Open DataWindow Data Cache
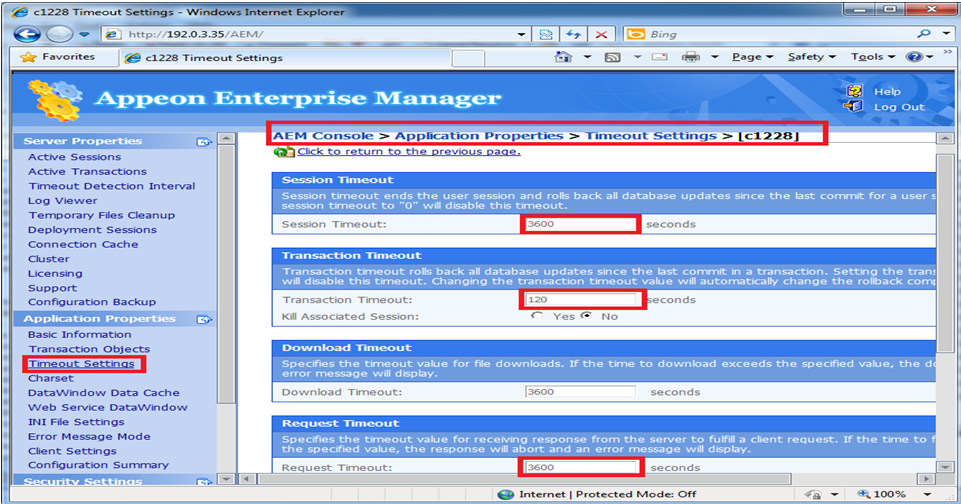Viewport: 961px width, 504px height. (104, 392)
